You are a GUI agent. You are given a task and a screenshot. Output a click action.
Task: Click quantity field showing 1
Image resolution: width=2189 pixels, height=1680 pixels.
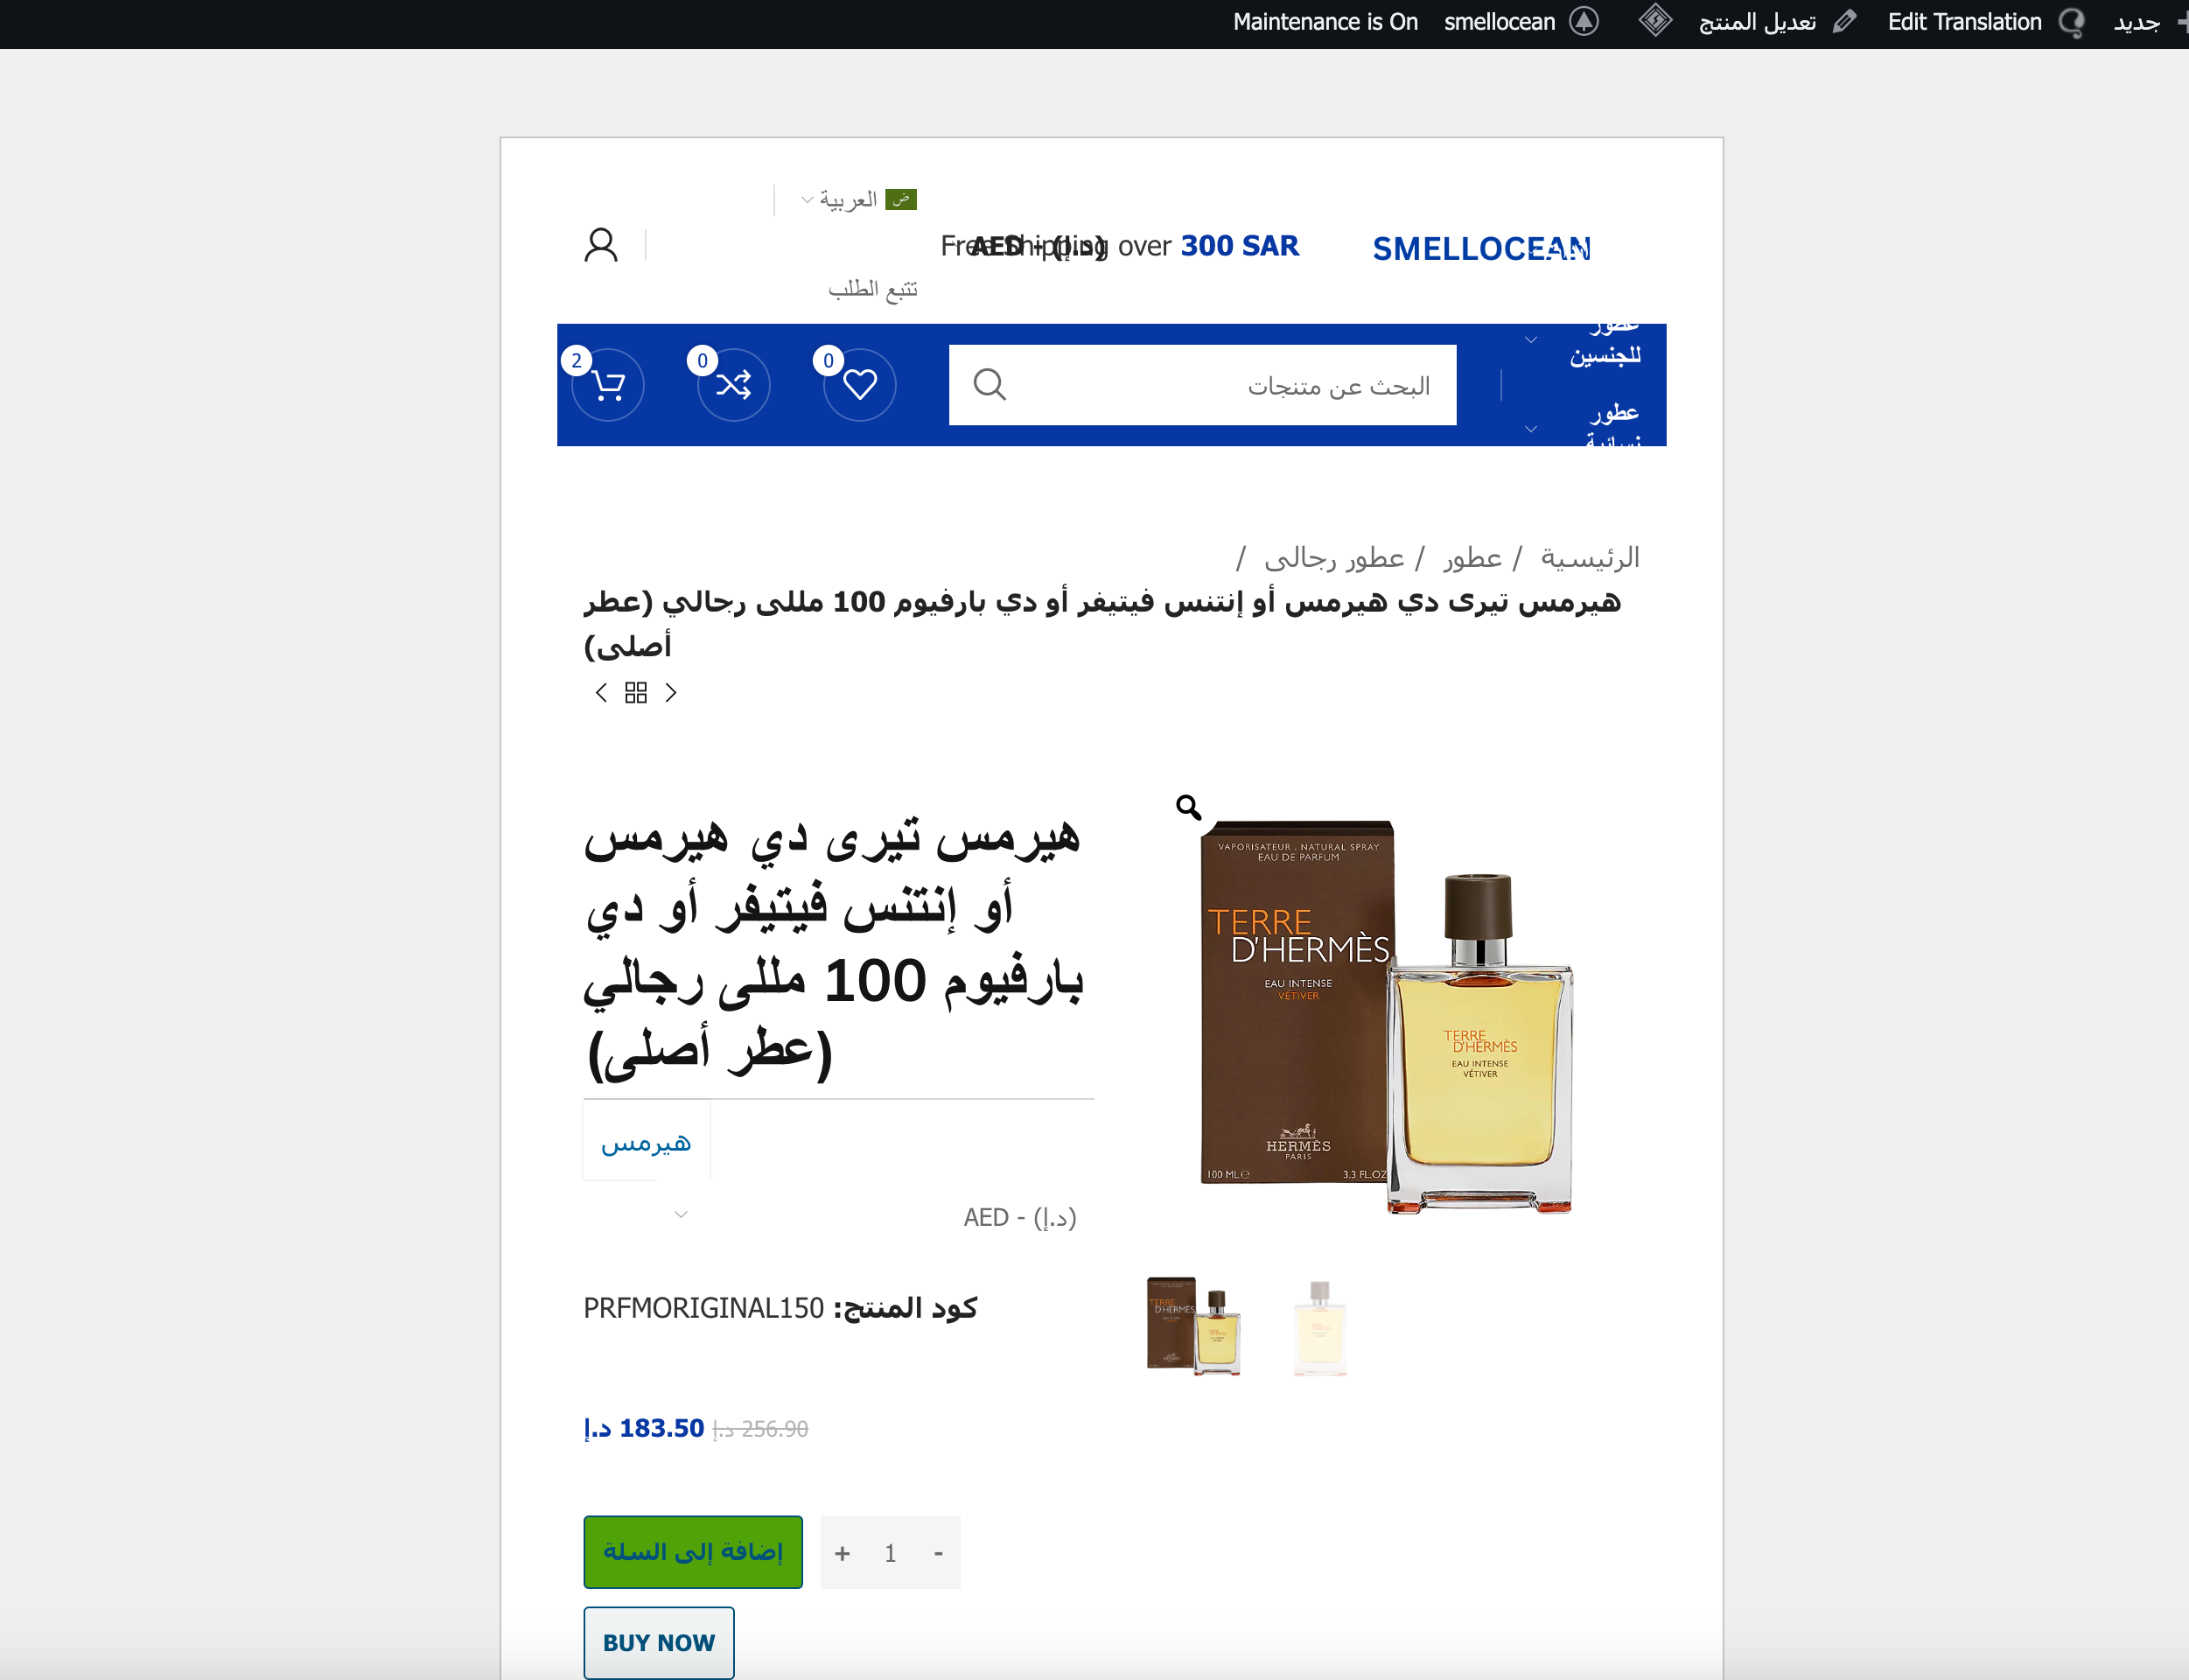tap(890, 1552)
